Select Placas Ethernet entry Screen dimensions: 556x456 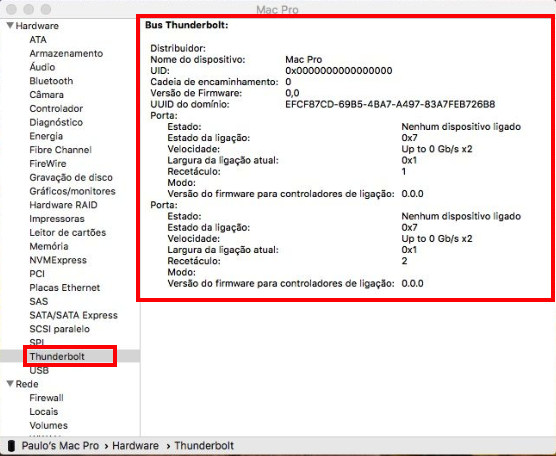tap(65, 288)
